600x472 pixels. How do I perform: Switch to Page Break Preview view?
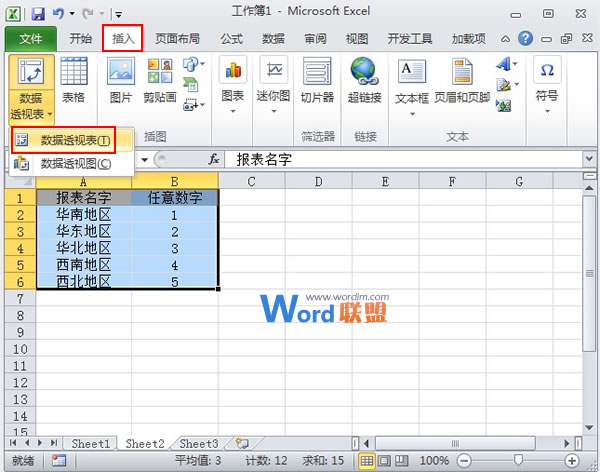click(400, 461)
